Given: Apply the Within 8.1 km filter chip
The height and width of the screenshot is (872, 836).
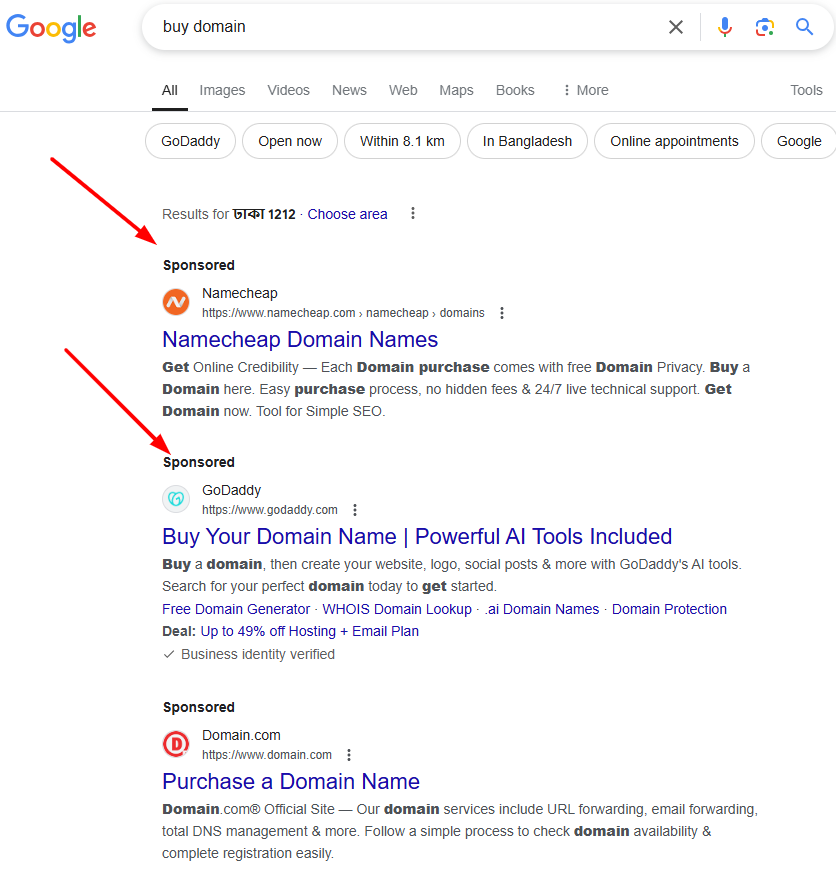Looking at the screenshot, I should (402, 141).
